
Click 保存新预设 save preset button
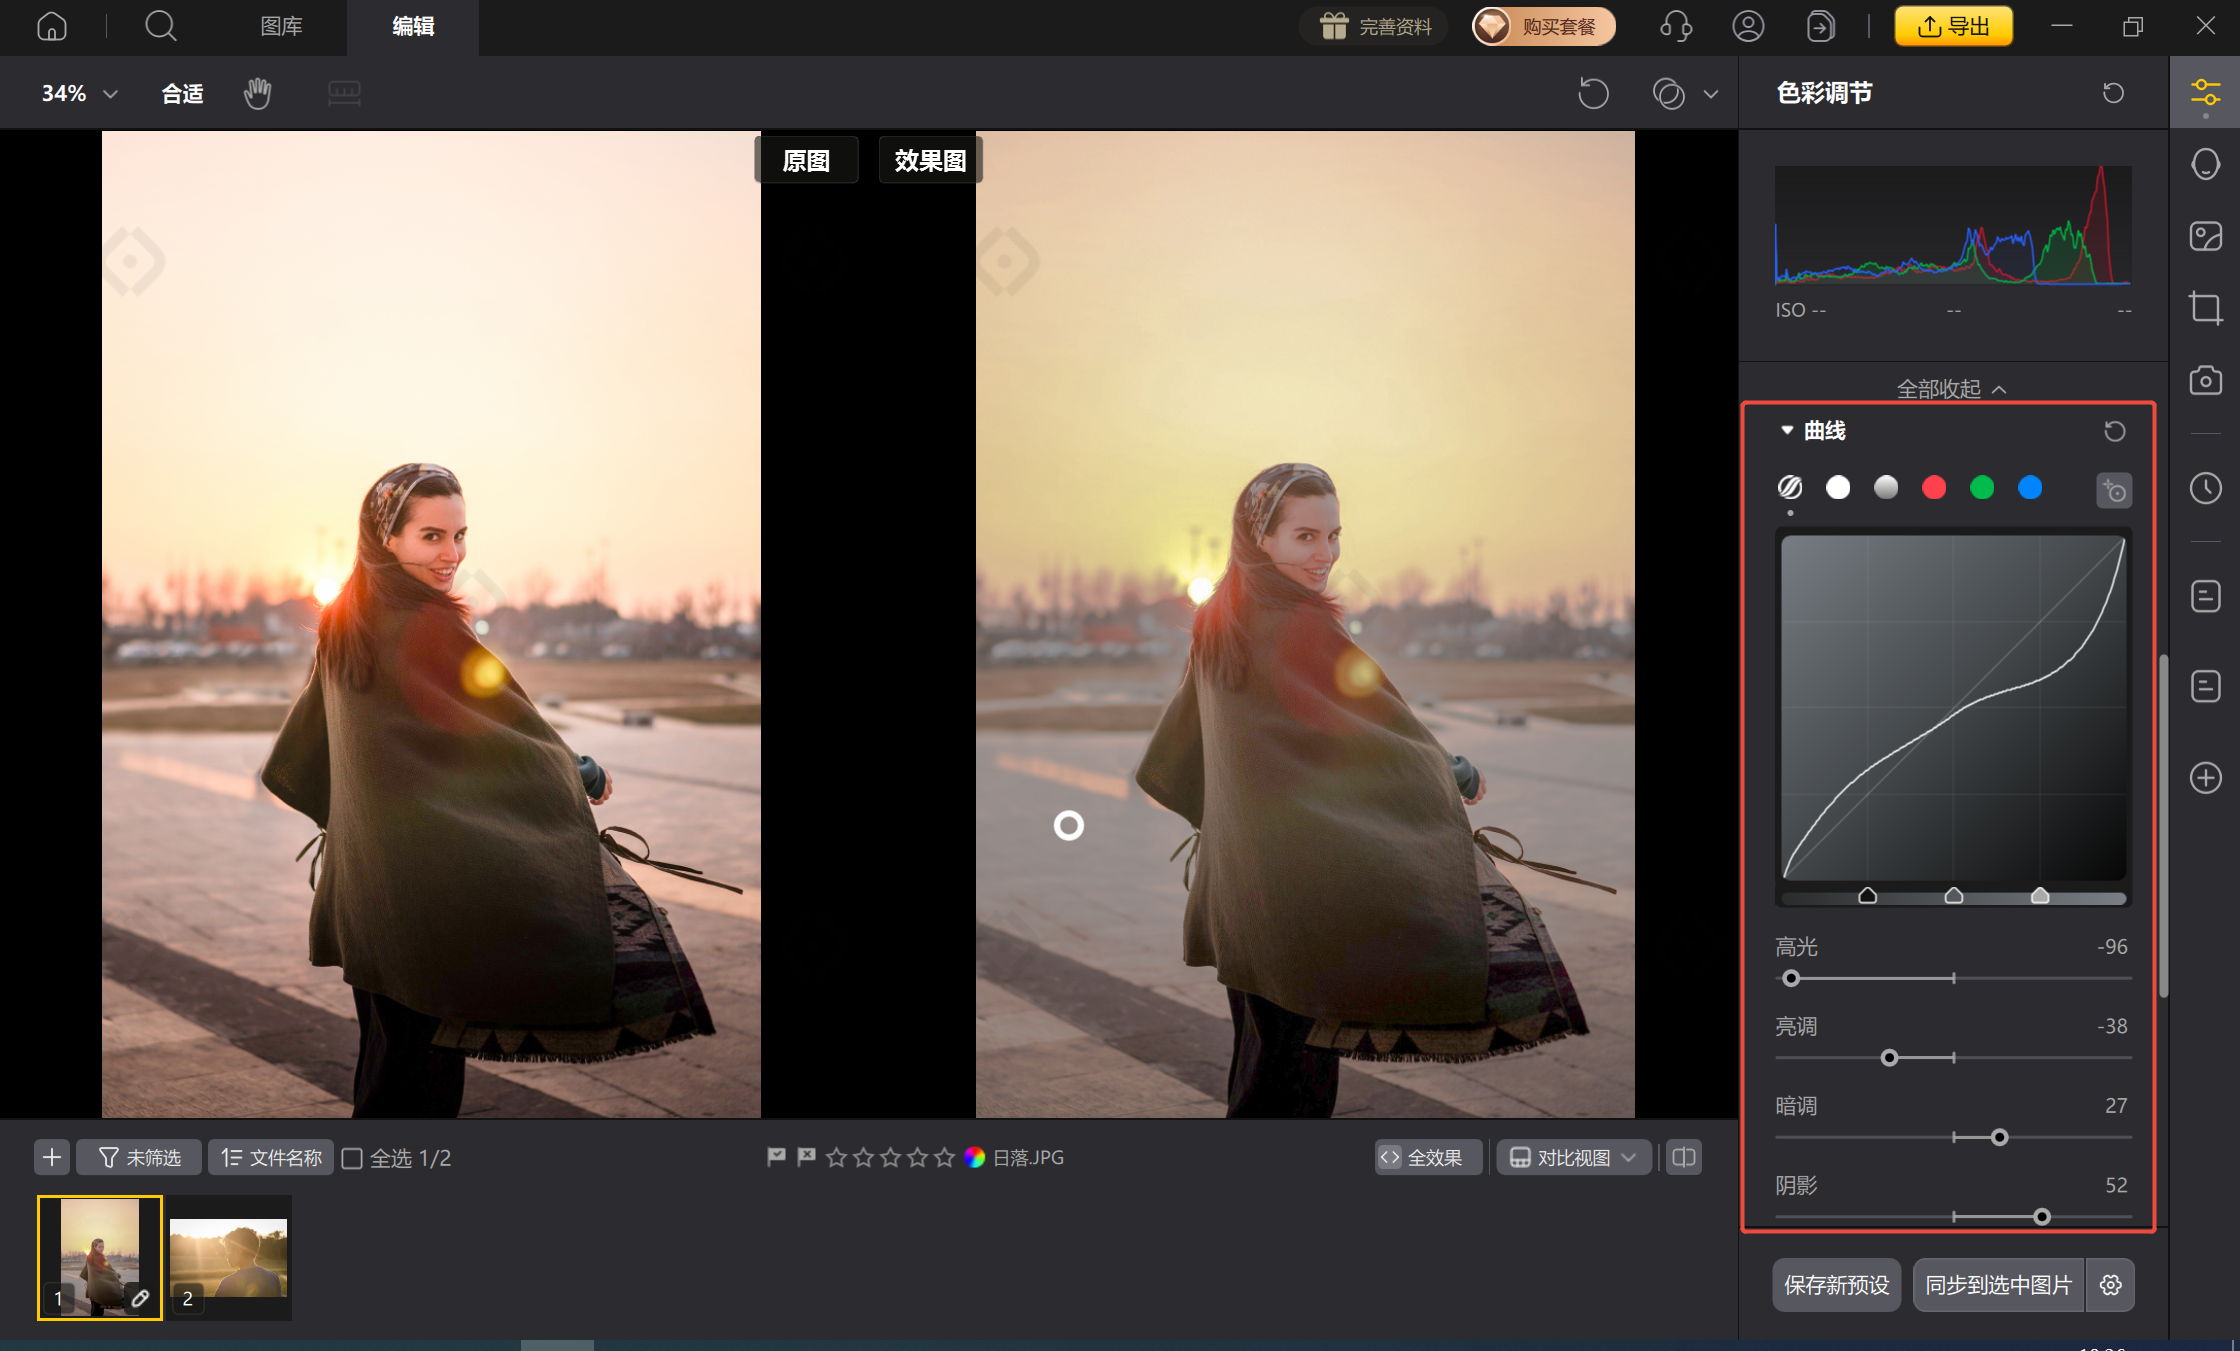1836,1285
